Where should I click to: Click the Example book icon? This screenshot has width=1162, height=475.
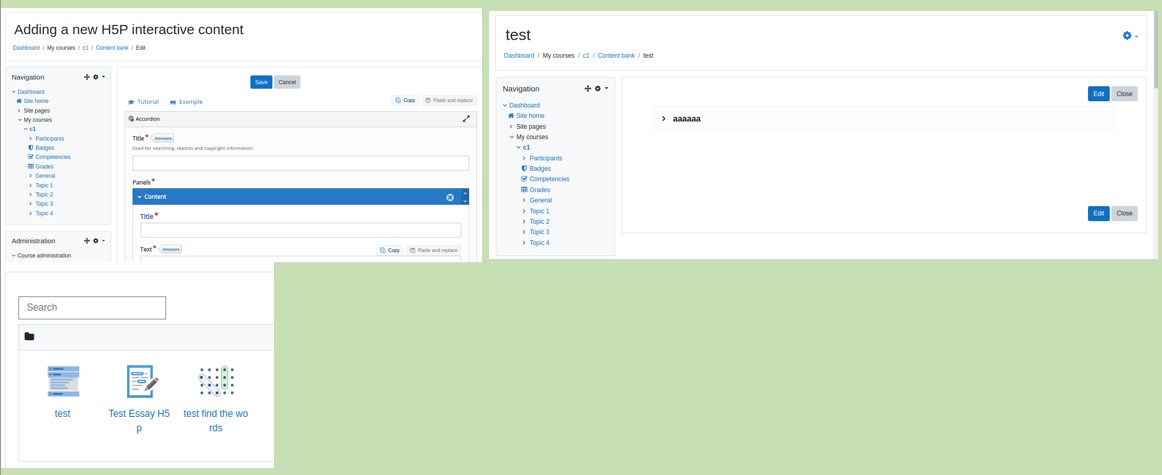[x=173, y=102]
